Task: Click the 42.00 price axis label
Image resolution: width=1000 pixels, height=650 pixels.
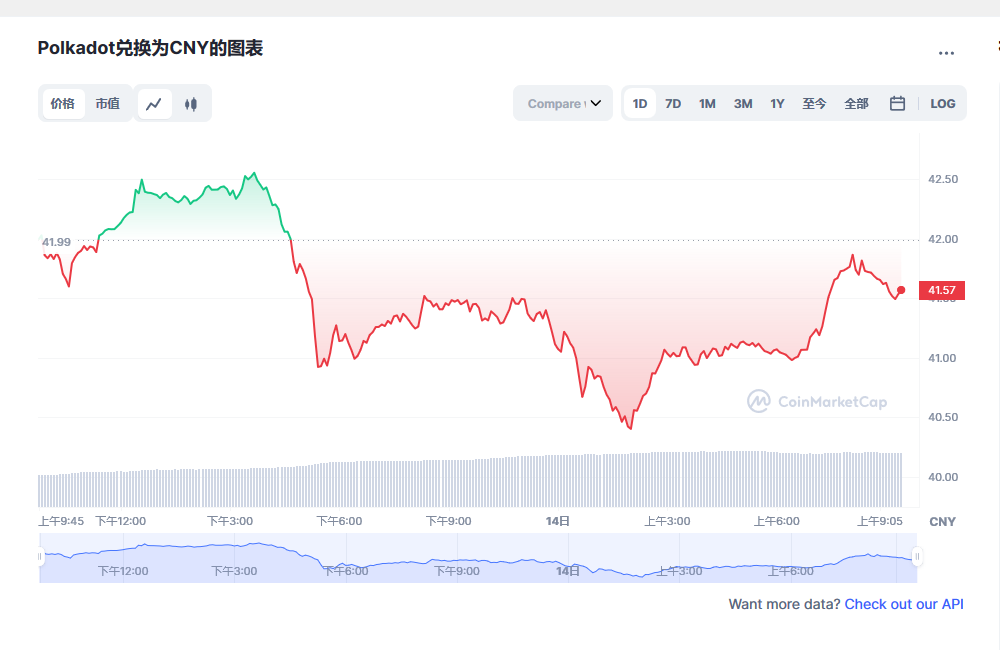Action: [943, 239]
